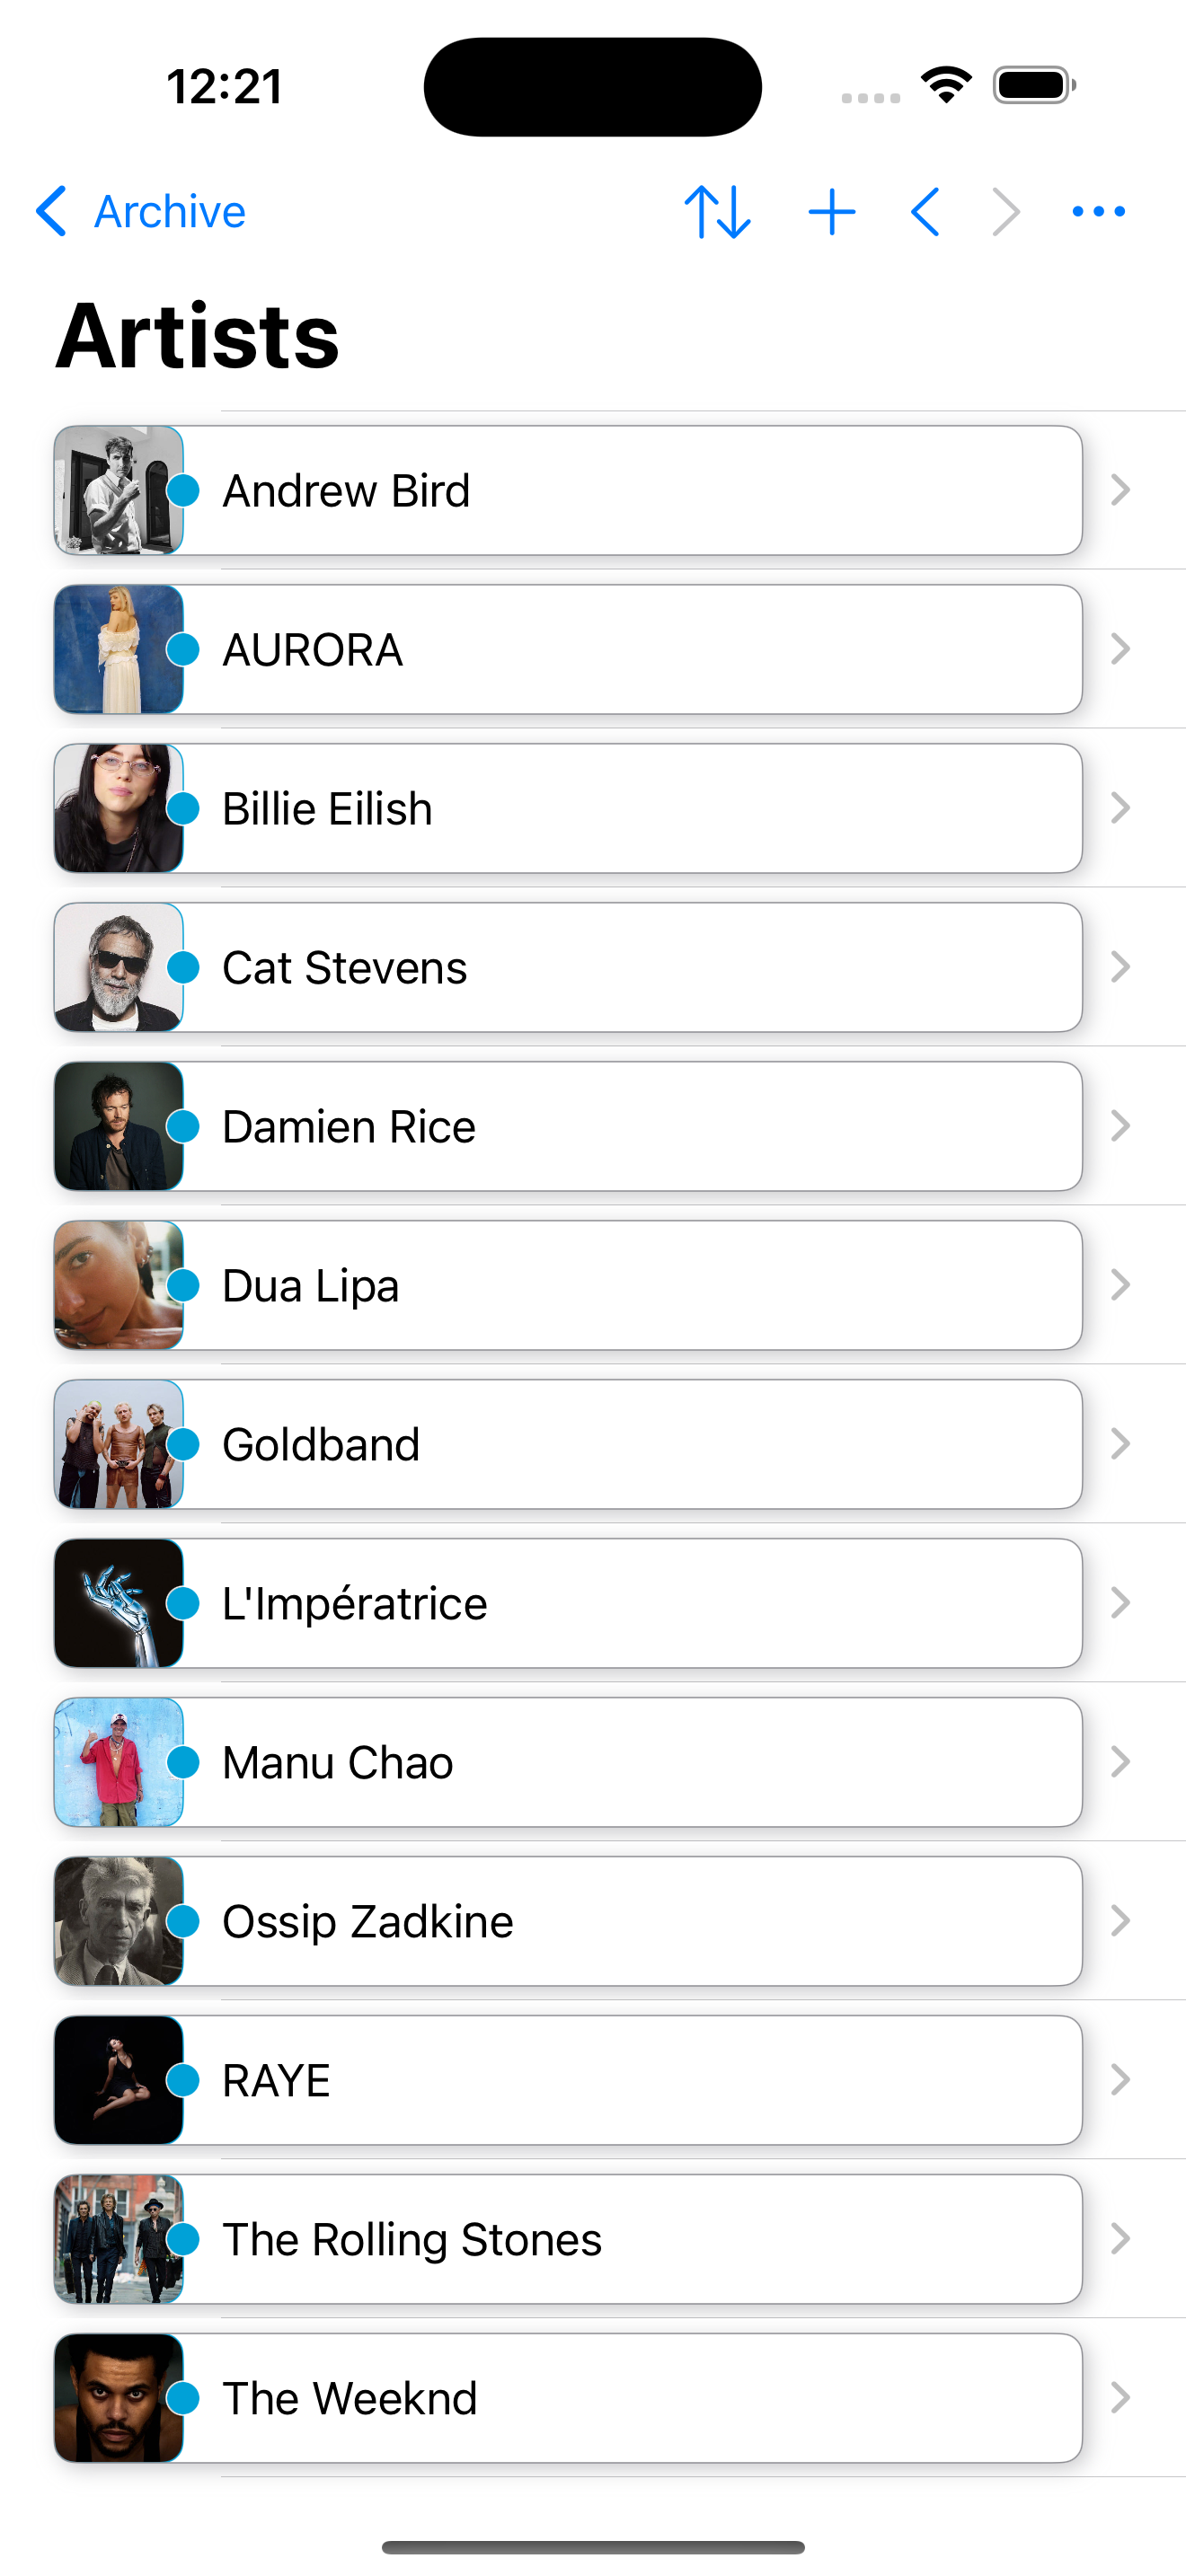
Task: Toggle the blue dot on Andrew Bird
Action: pyautogui.click(x=183, y=491)
